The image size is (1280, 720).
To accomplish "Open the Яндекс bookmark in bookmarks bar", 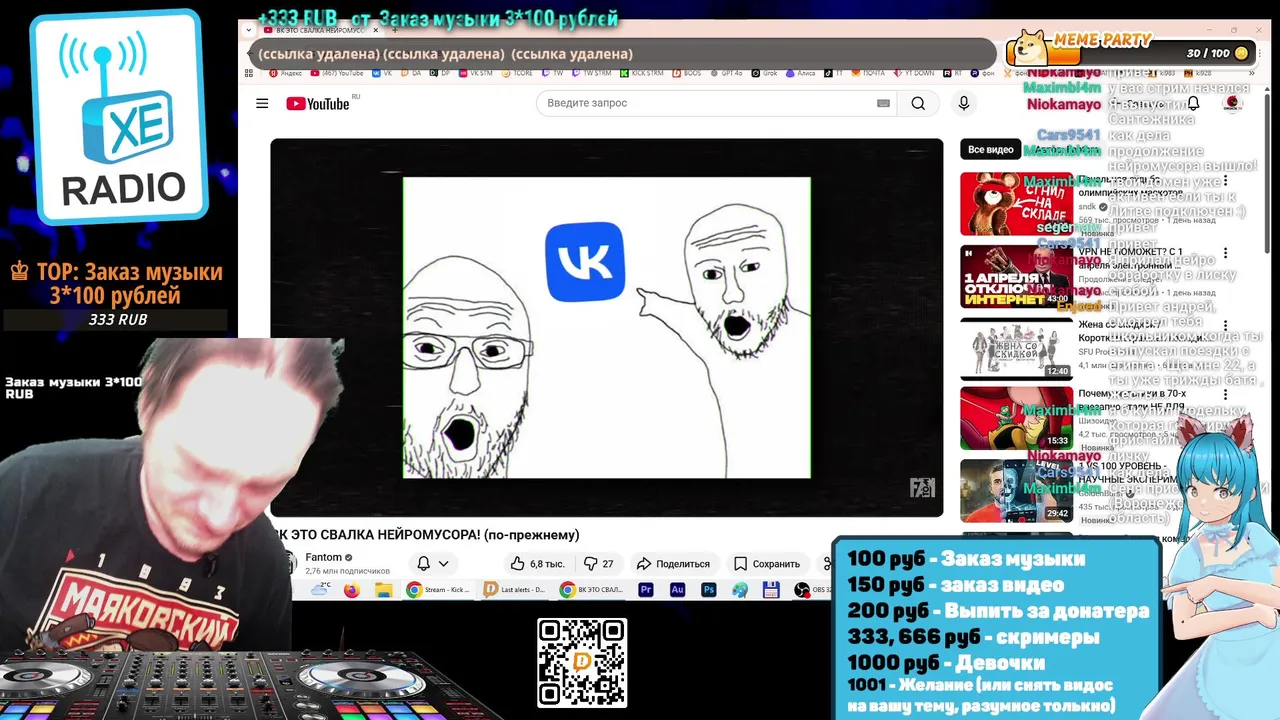I will click(x=287, y=73).
